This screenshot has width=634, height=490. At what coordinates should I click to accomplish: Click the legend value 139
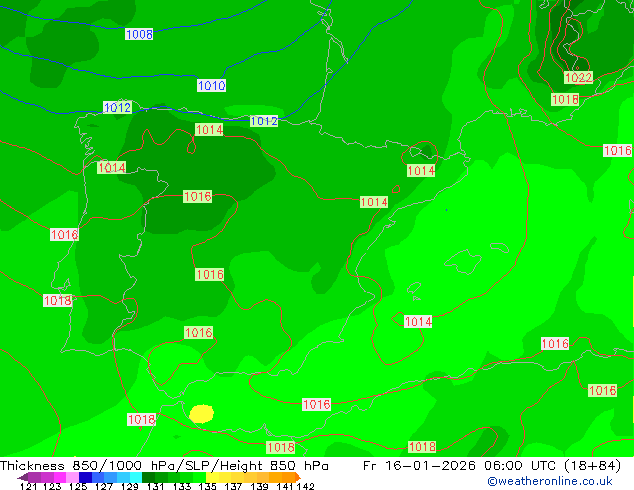point(259,486)
